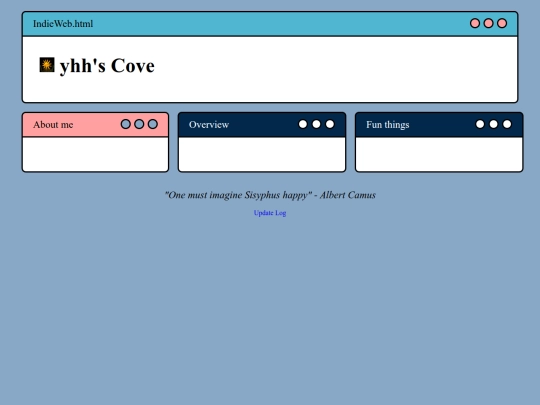Select the Overview panel title
This screenshot has width=540, height=405.
(x=209, y=125)
